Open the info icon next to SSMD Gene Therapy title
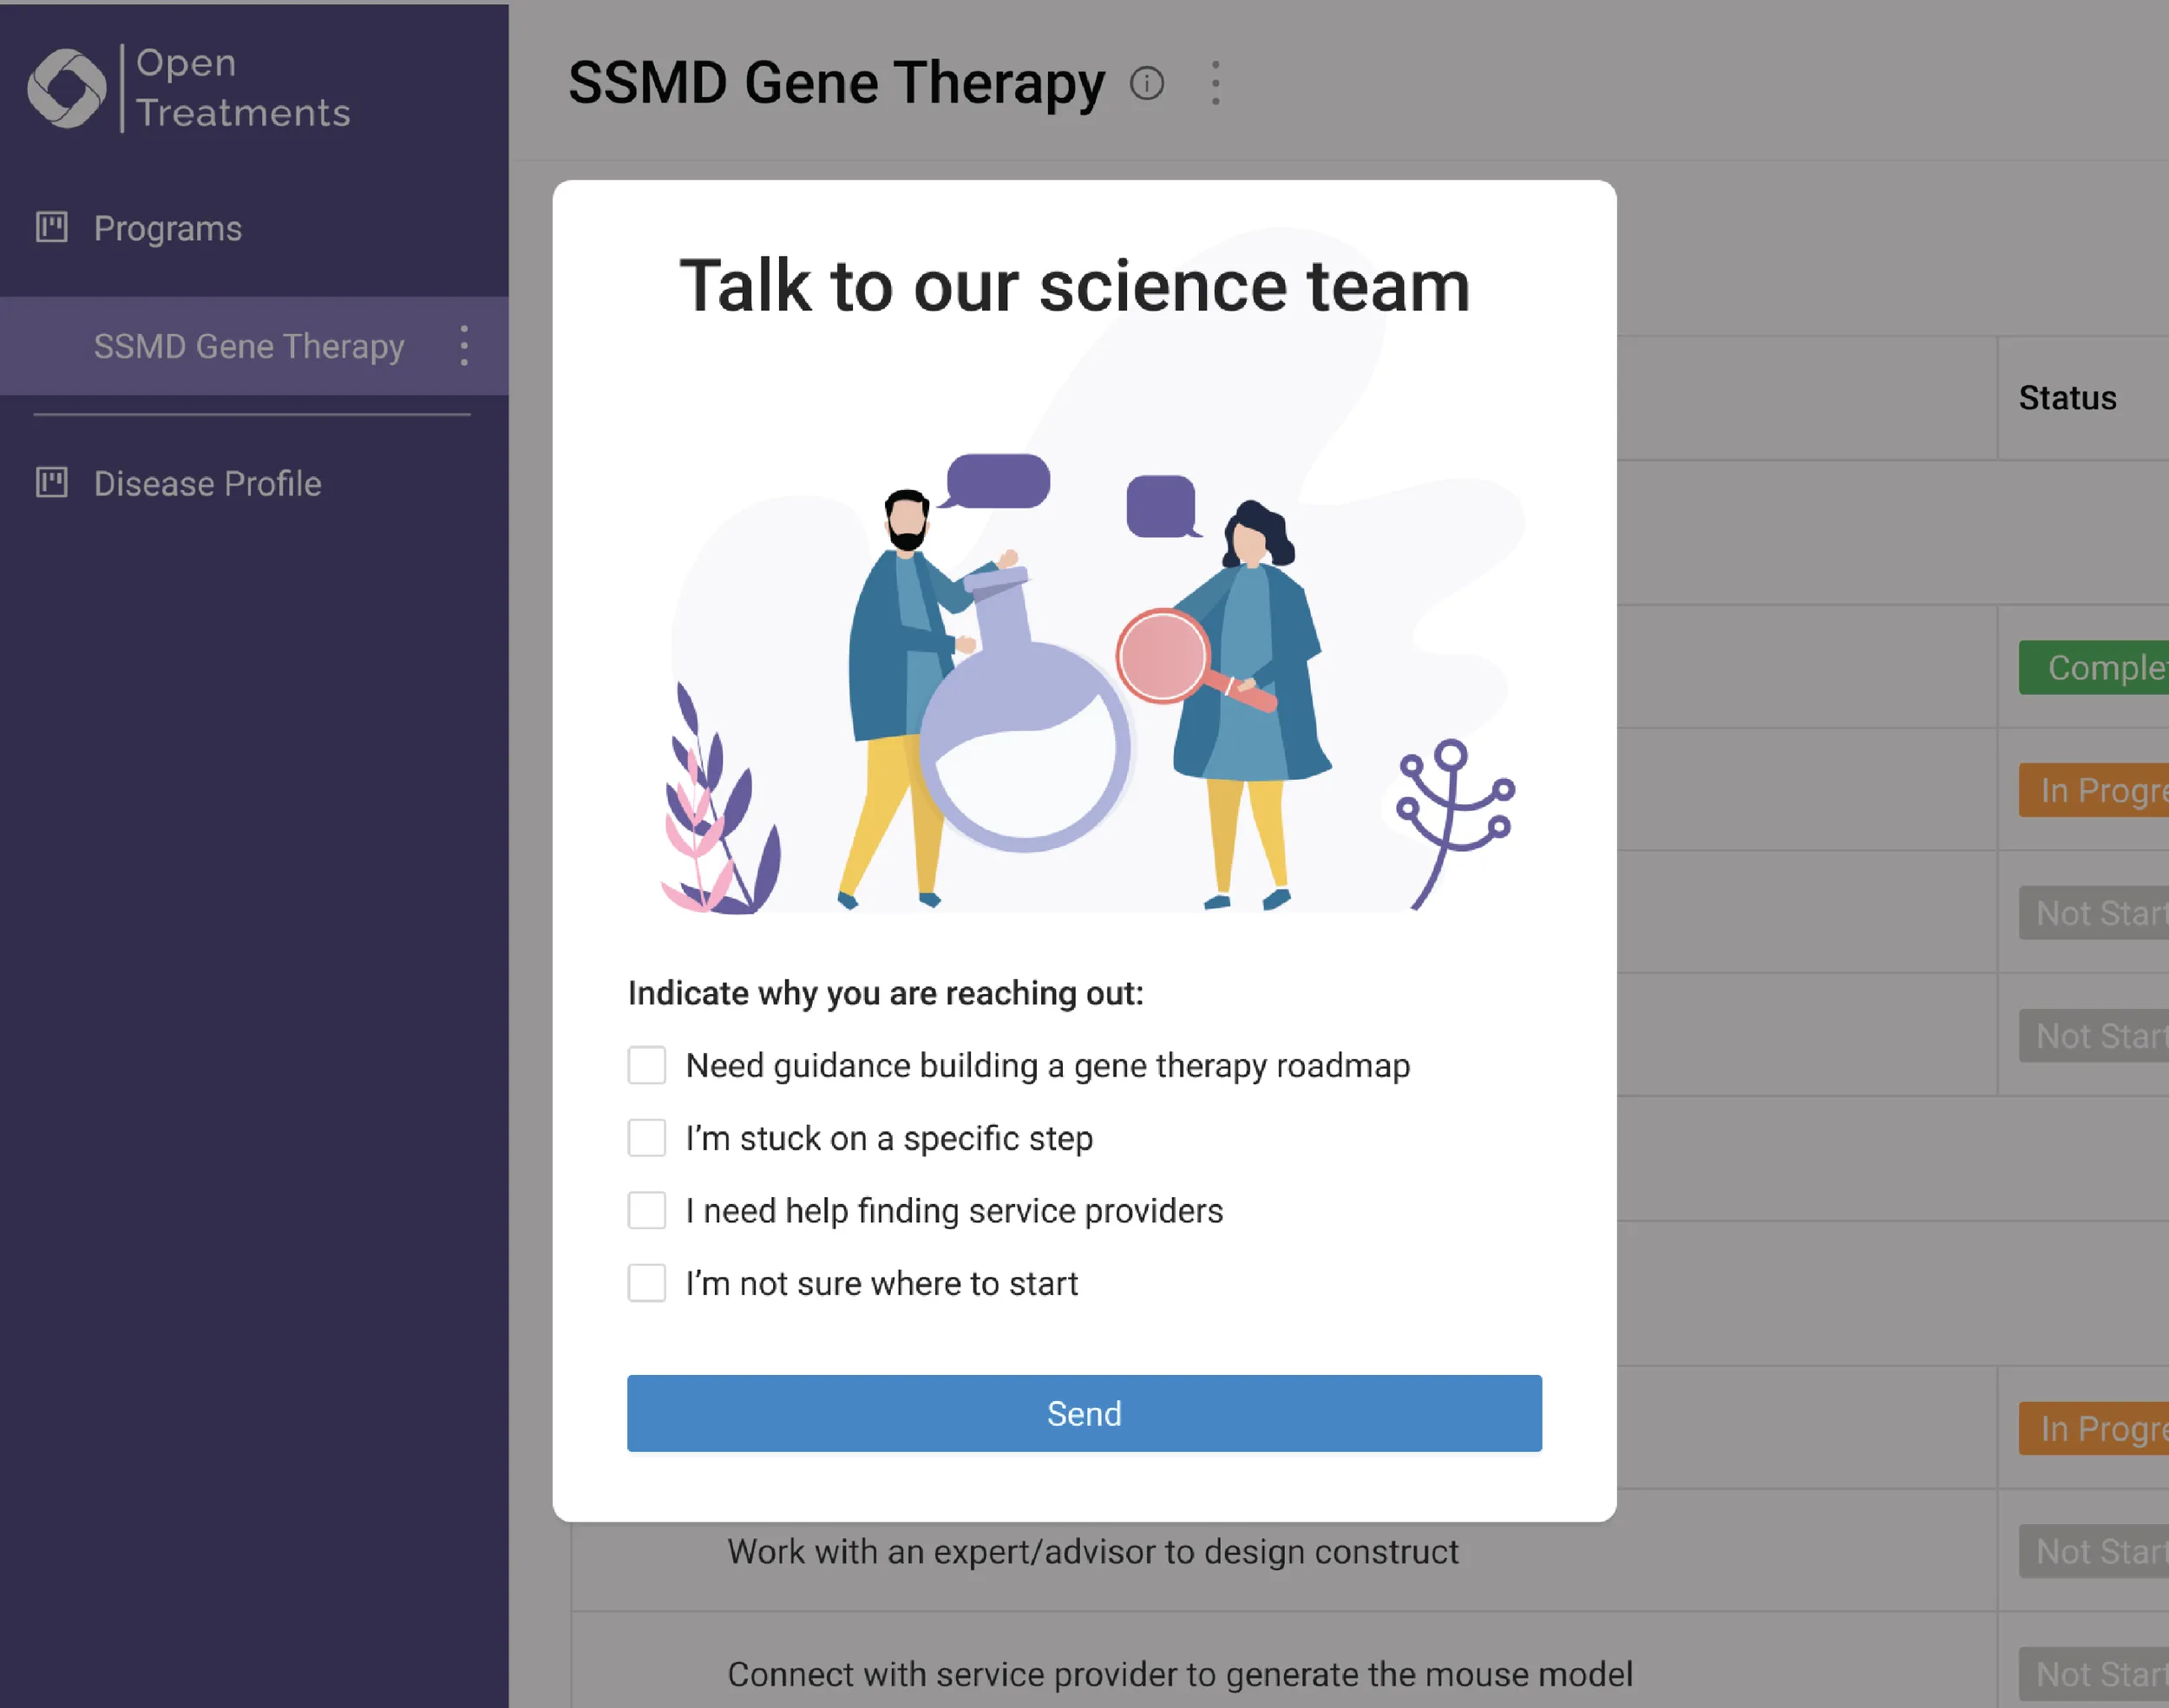Viewport: 2169px width, 1708px height. tap(1147, 83)
